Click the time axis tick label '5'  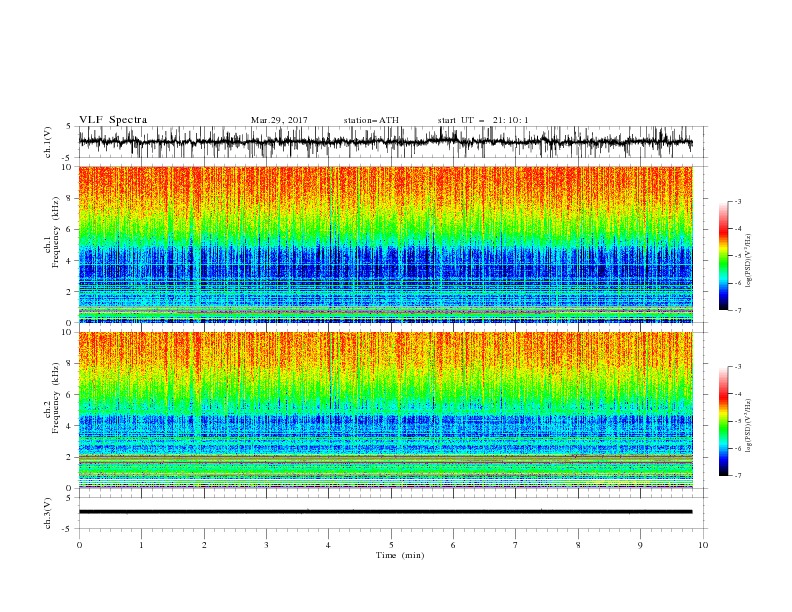(x=391, y=545)
